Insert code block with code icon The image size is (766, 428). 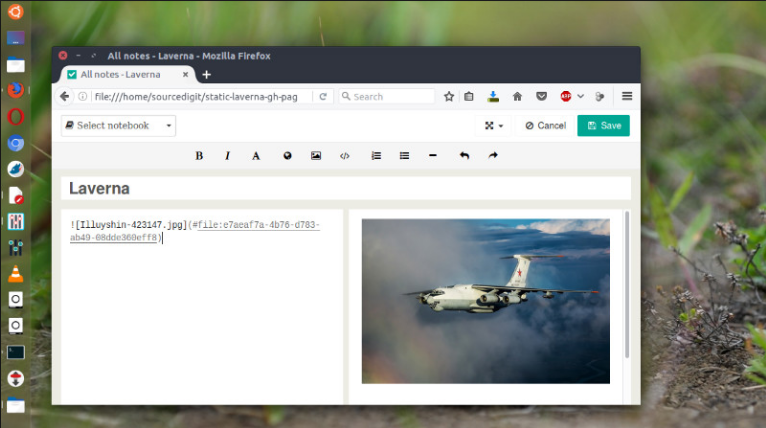(x=344, y=156)
